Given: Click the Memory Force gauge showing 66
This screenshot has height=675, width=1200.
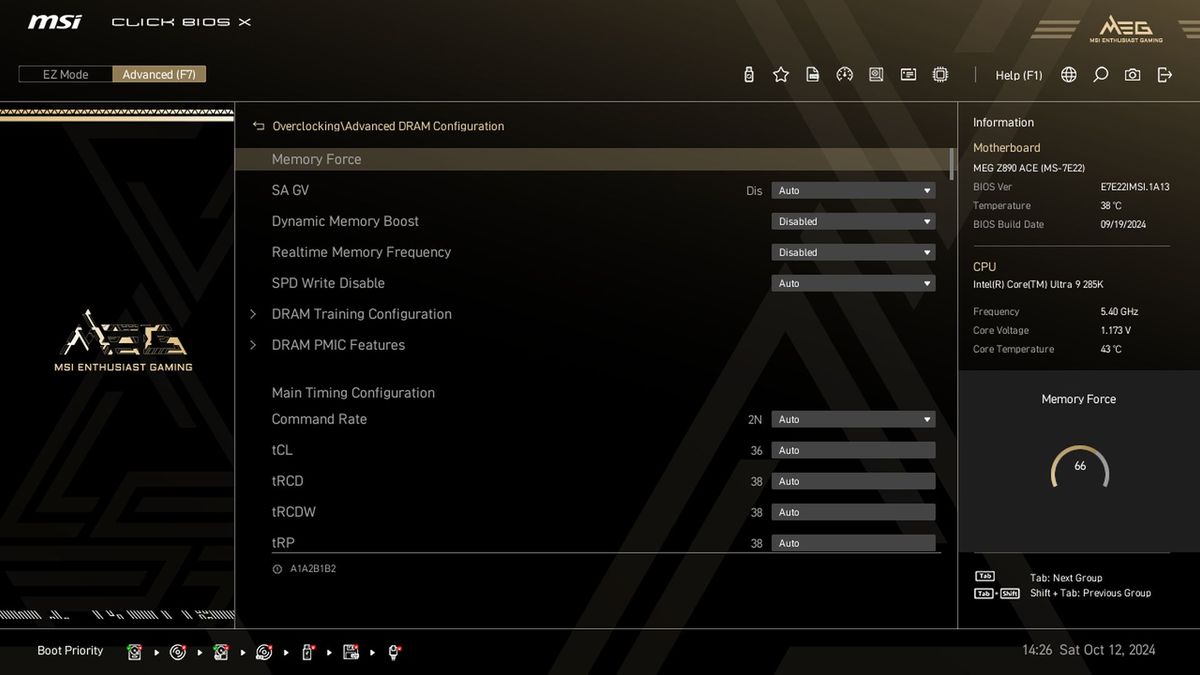Looking at the screenshot, I should point(1080,467).
